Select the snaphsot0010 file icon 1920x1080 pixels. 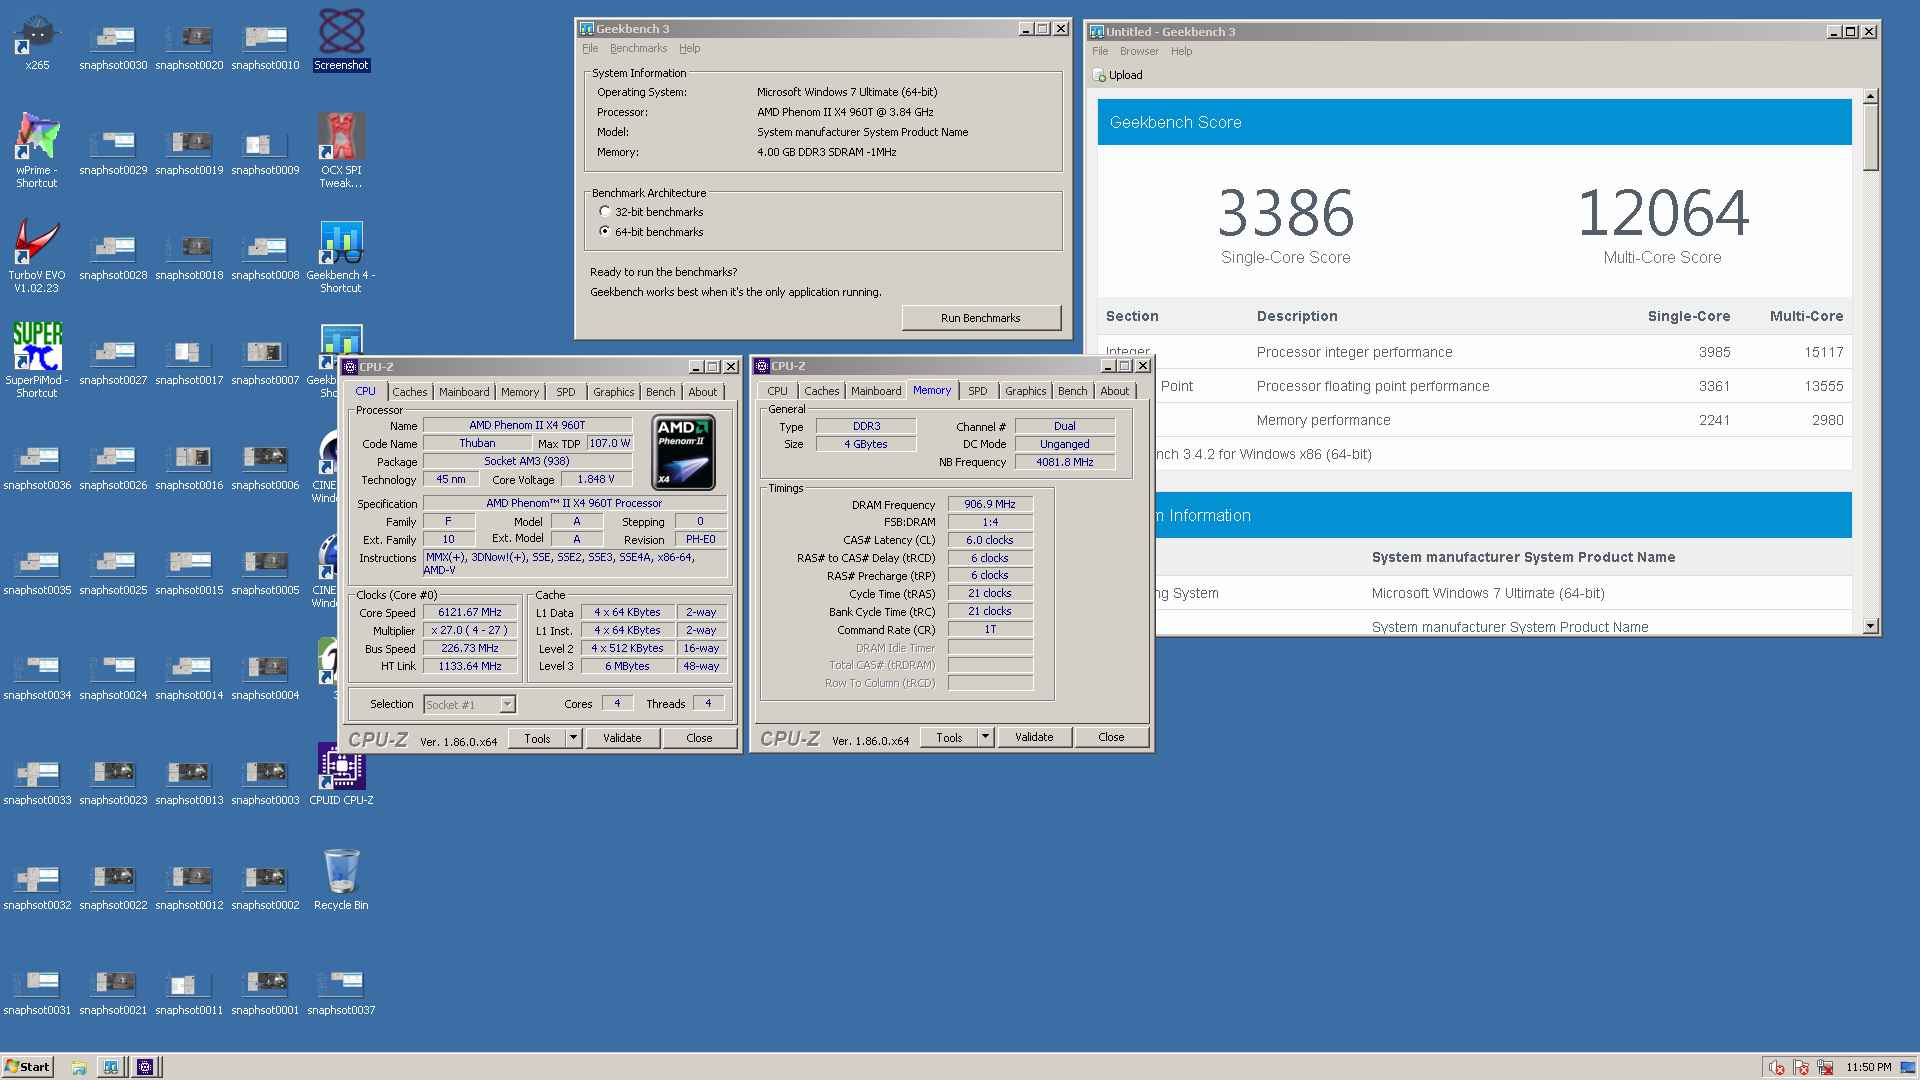click(x=265, y=48)
